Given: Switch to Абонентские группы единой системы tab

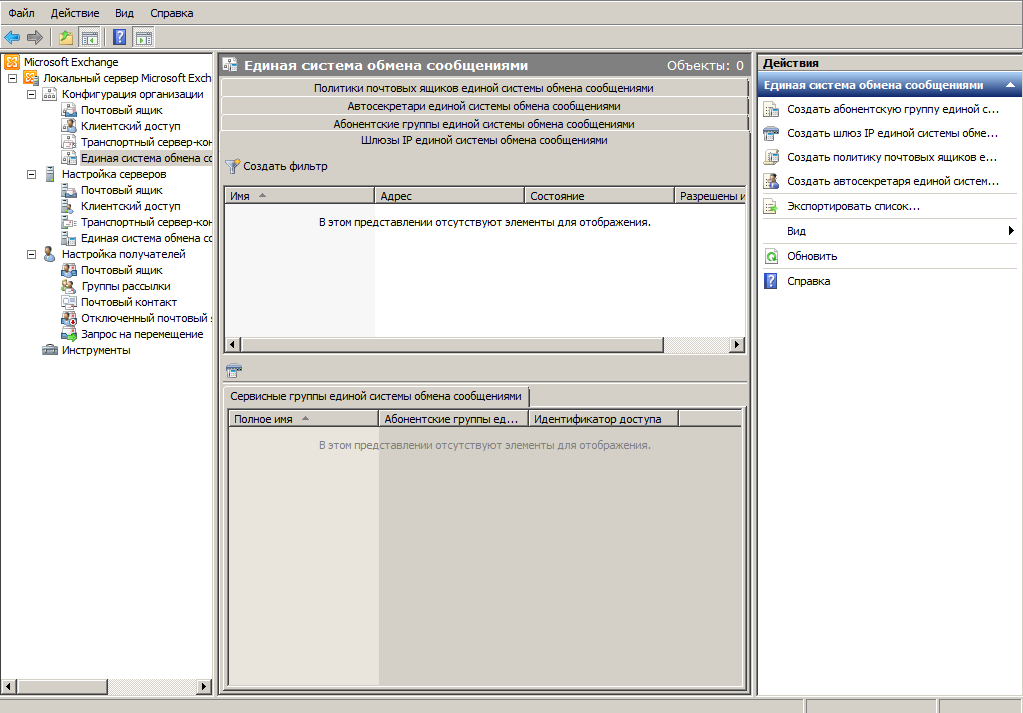Looking at the screenshot, I should click(484, 123).
